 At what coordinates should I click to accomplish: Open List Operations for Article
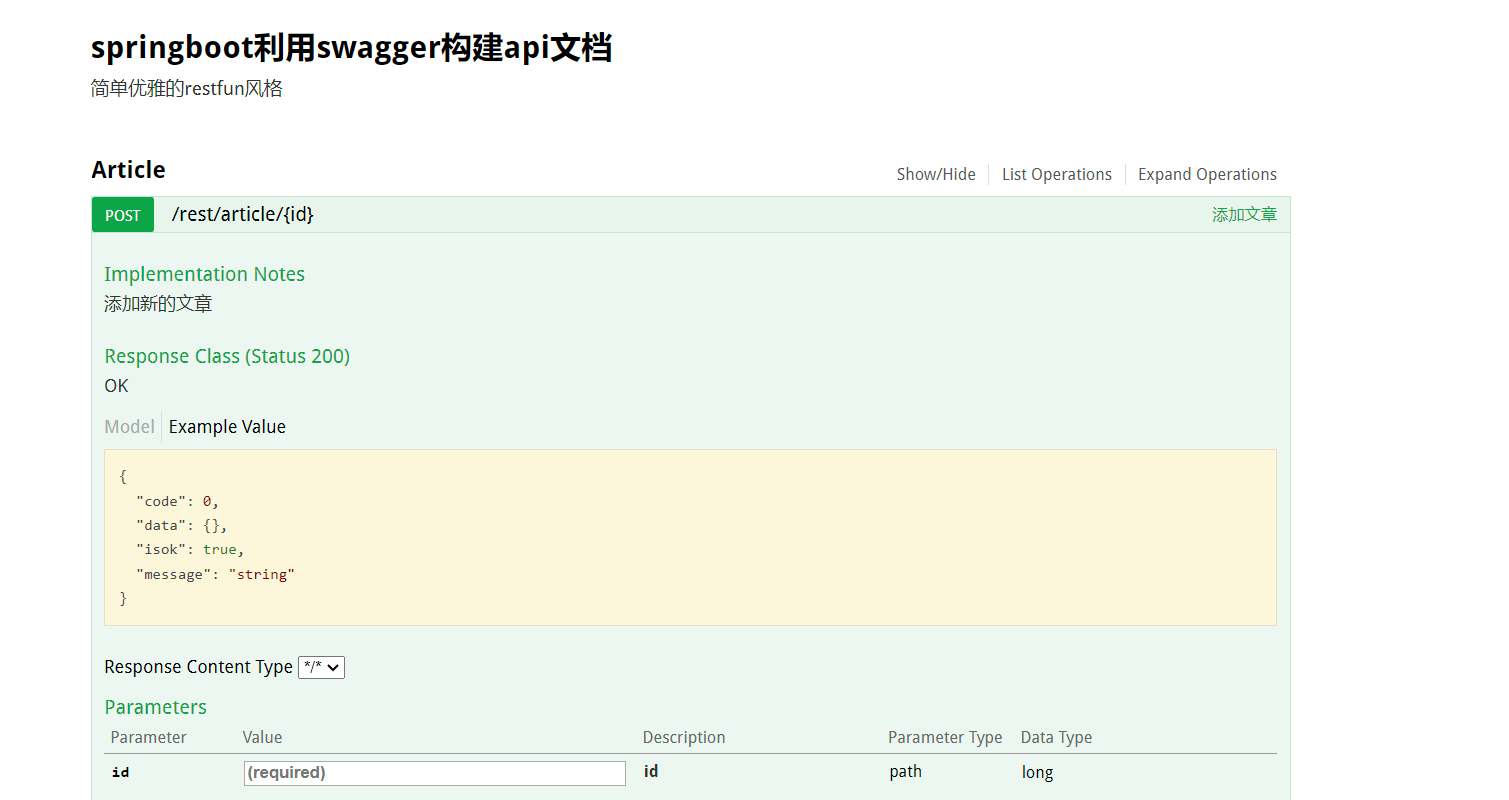coord(1057,174)
